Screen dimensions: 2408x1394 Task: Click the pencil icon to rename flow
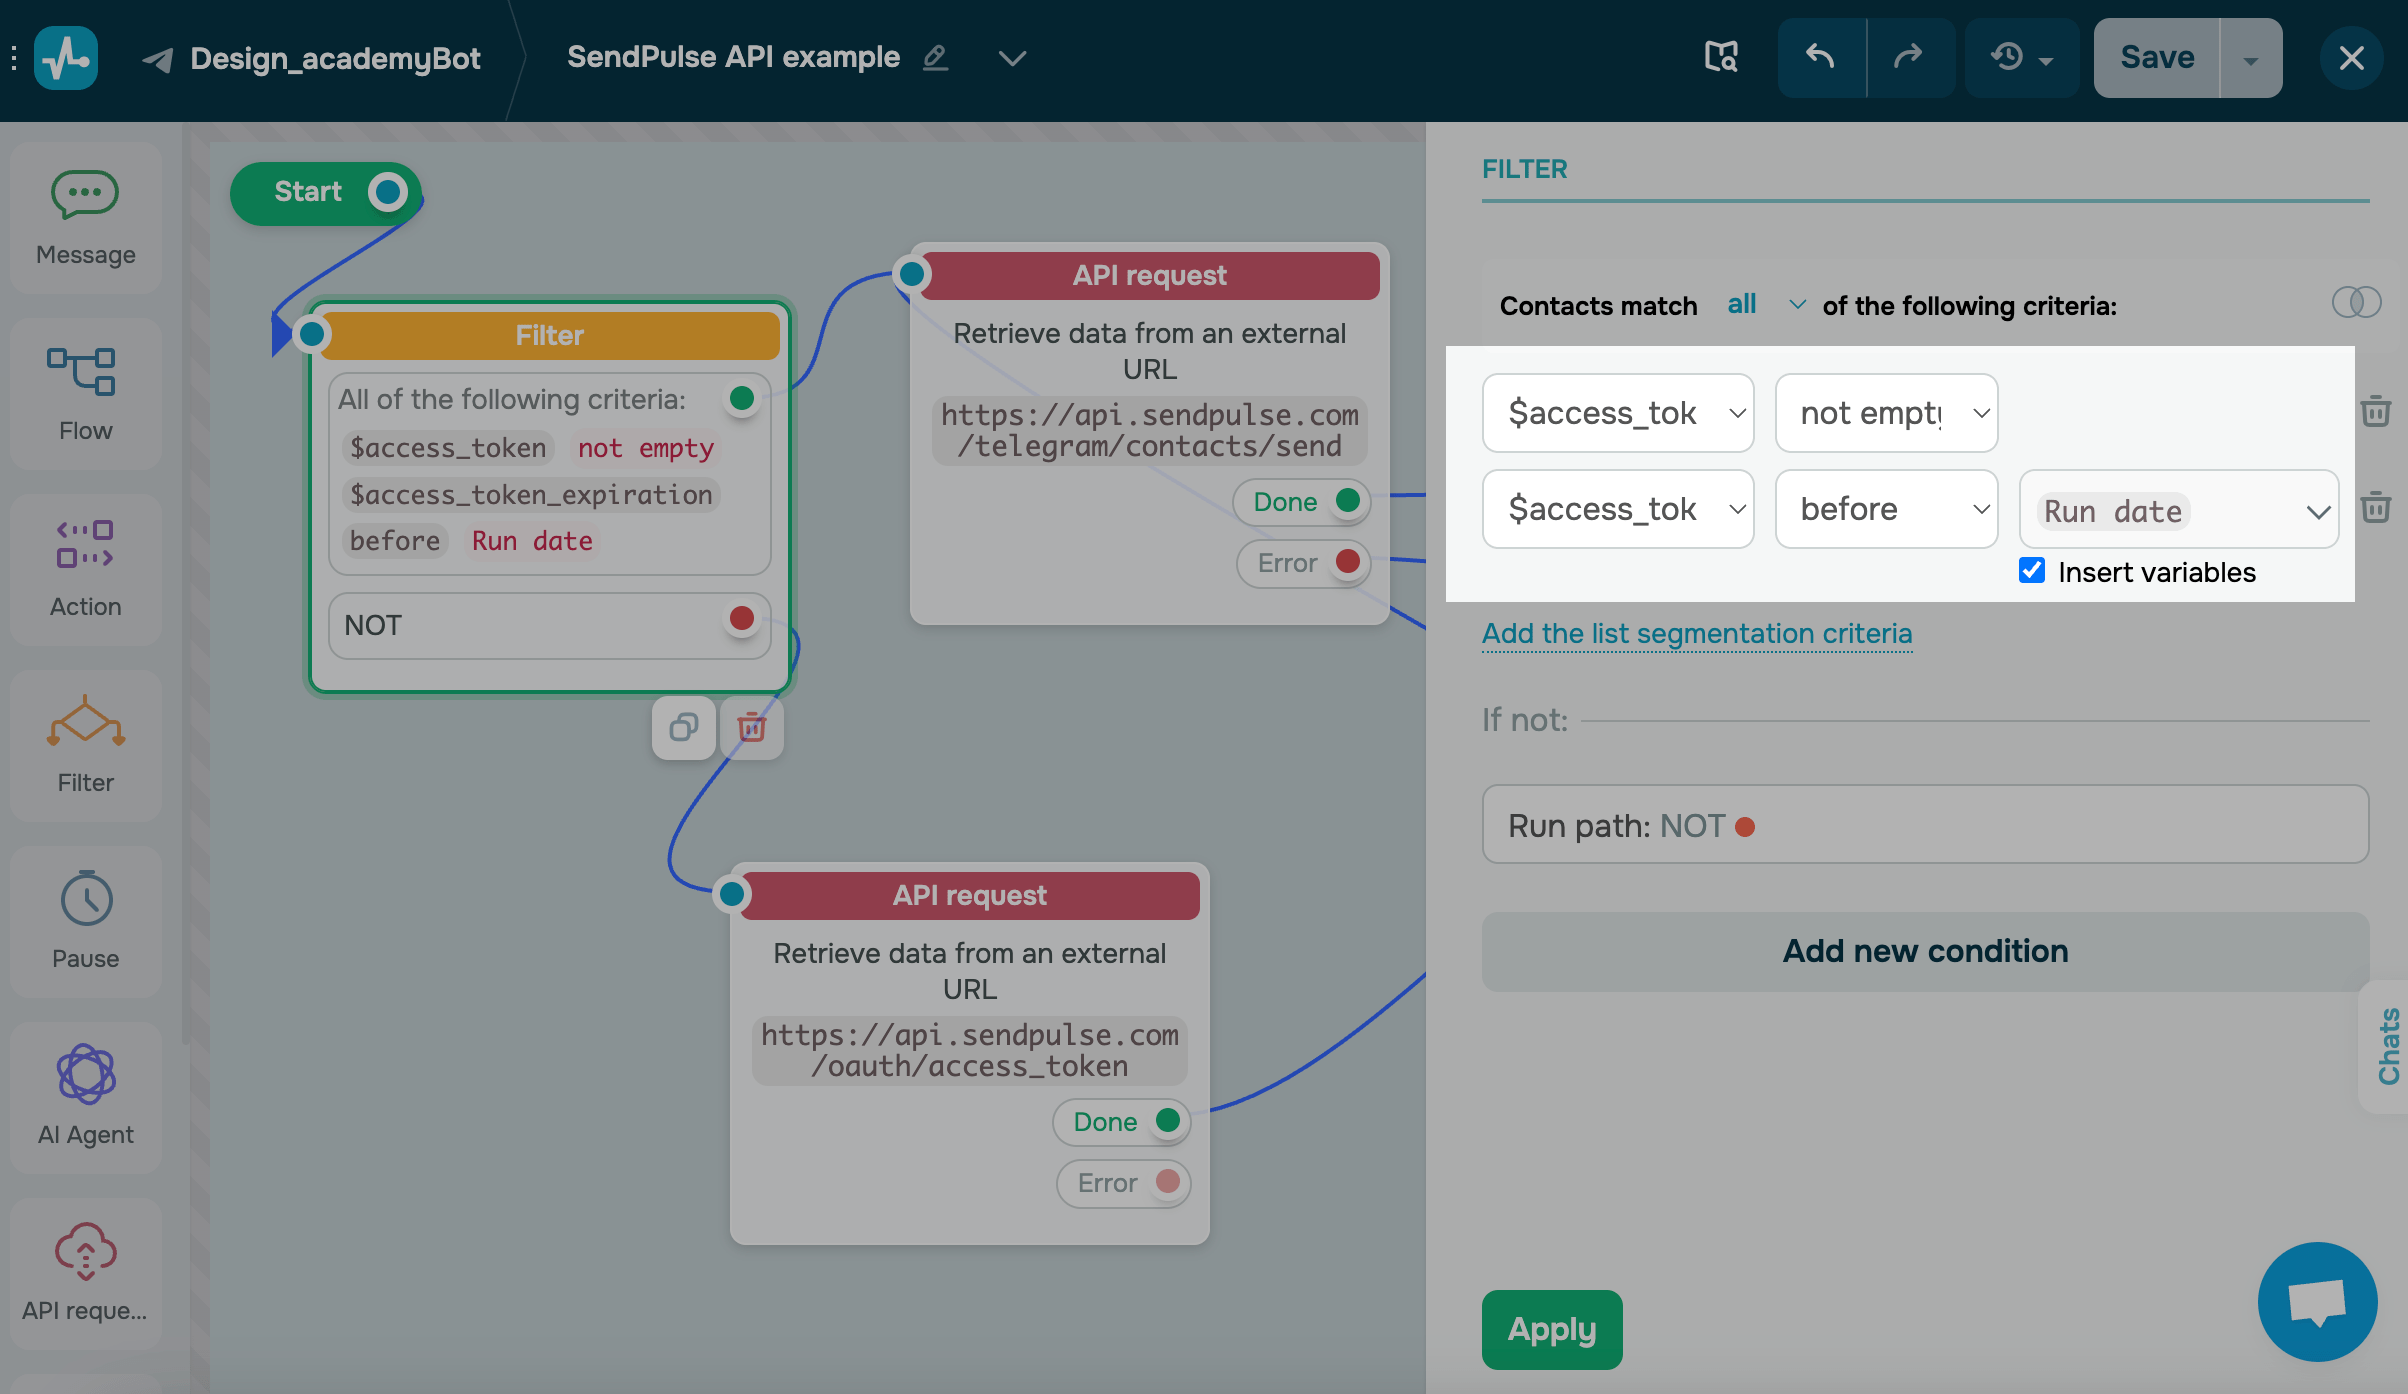click(935, 58)
